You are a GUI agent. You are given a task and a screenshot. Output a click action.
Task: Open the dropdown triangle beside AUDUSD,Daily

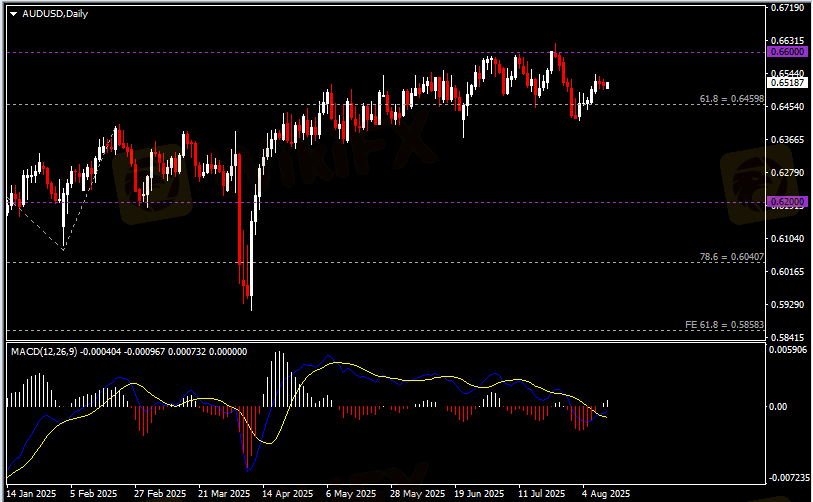click(x=14, y=13)
